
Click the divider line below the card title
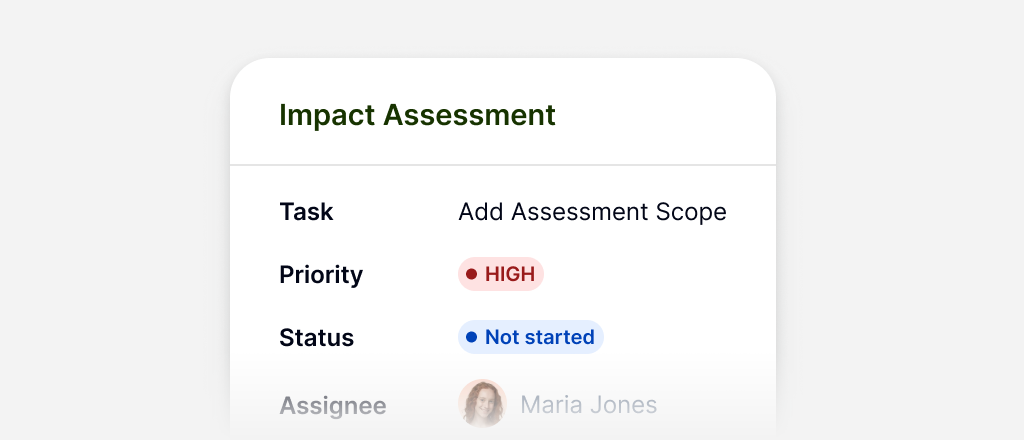coord(503,164)
